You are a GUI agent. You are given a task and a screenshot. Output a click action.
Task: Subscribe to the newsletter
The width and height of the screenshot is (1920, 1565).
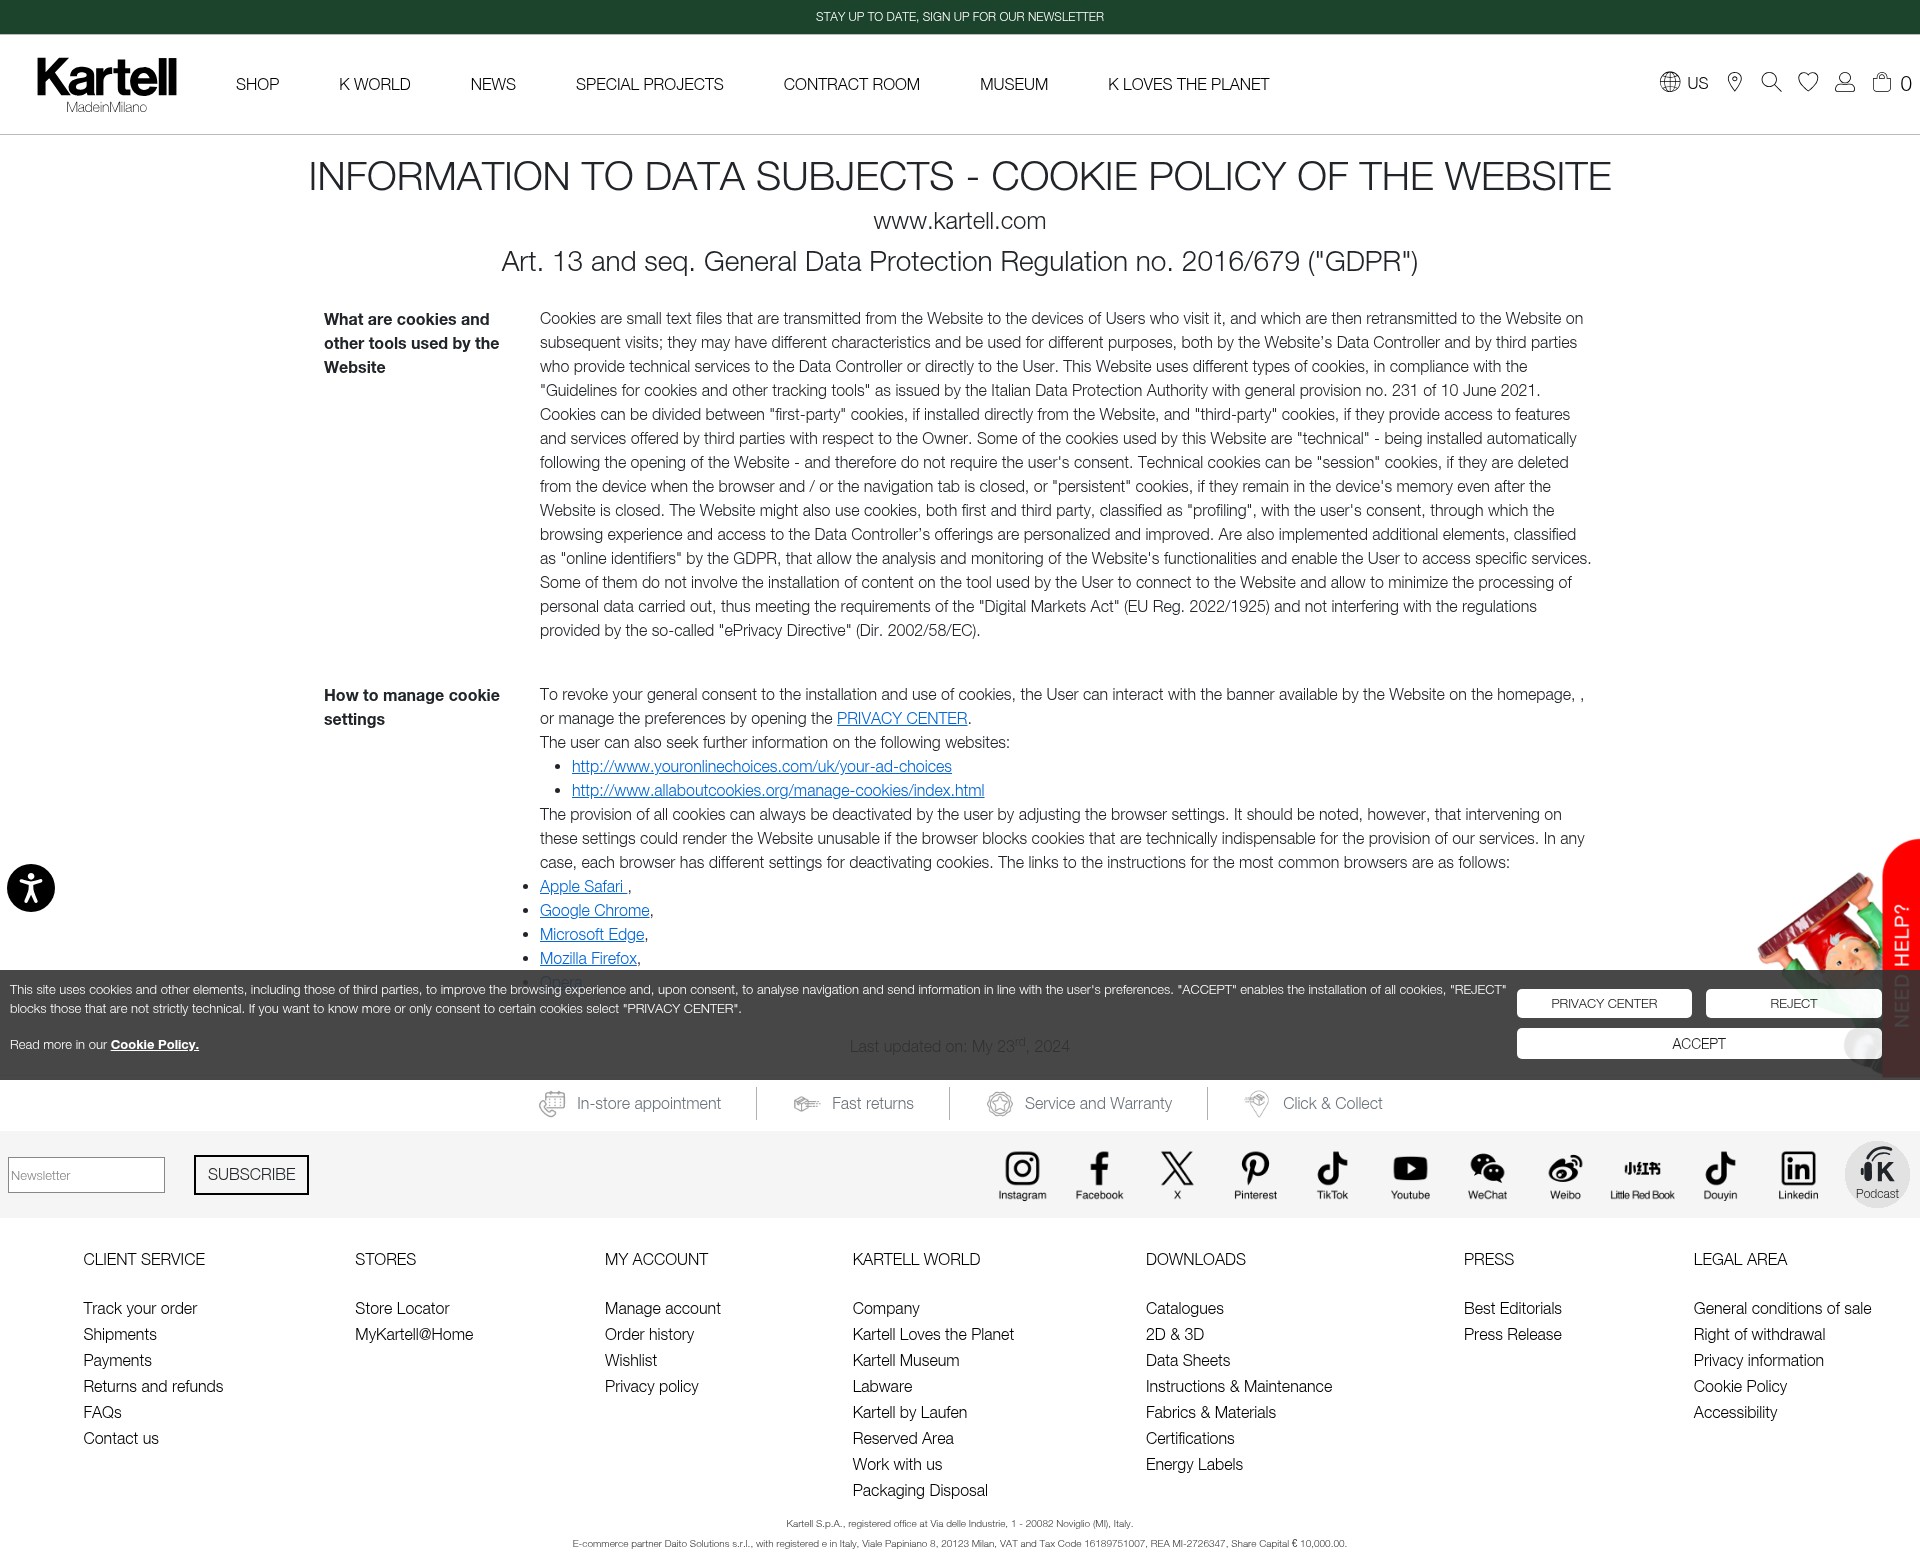tap(251, 1175)
